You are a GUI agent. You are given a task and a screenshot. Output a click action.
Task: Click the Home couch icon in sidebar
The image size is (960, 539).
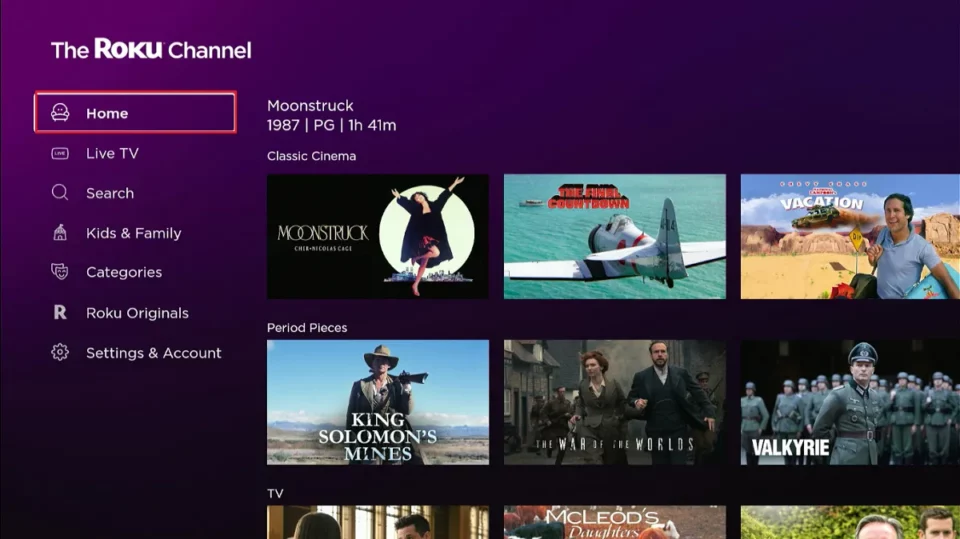60,113
